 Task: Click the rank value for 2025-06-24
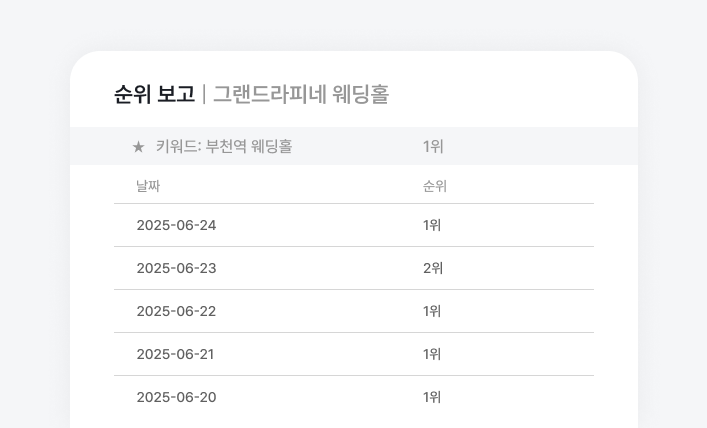click(432, 225)
